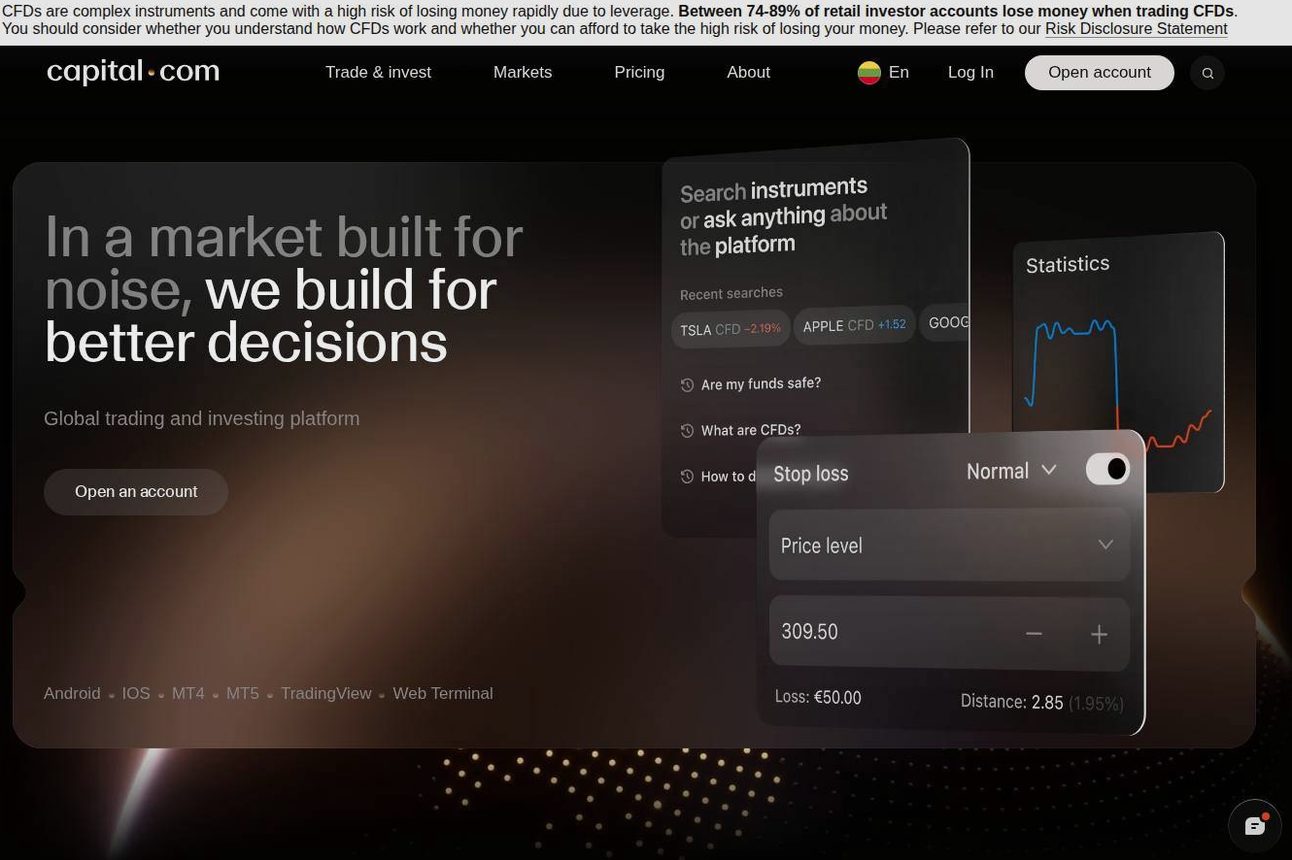The width and height of the screenshot is (1292, 860).
Task: Click the capital.com logo
Action: 133,72
